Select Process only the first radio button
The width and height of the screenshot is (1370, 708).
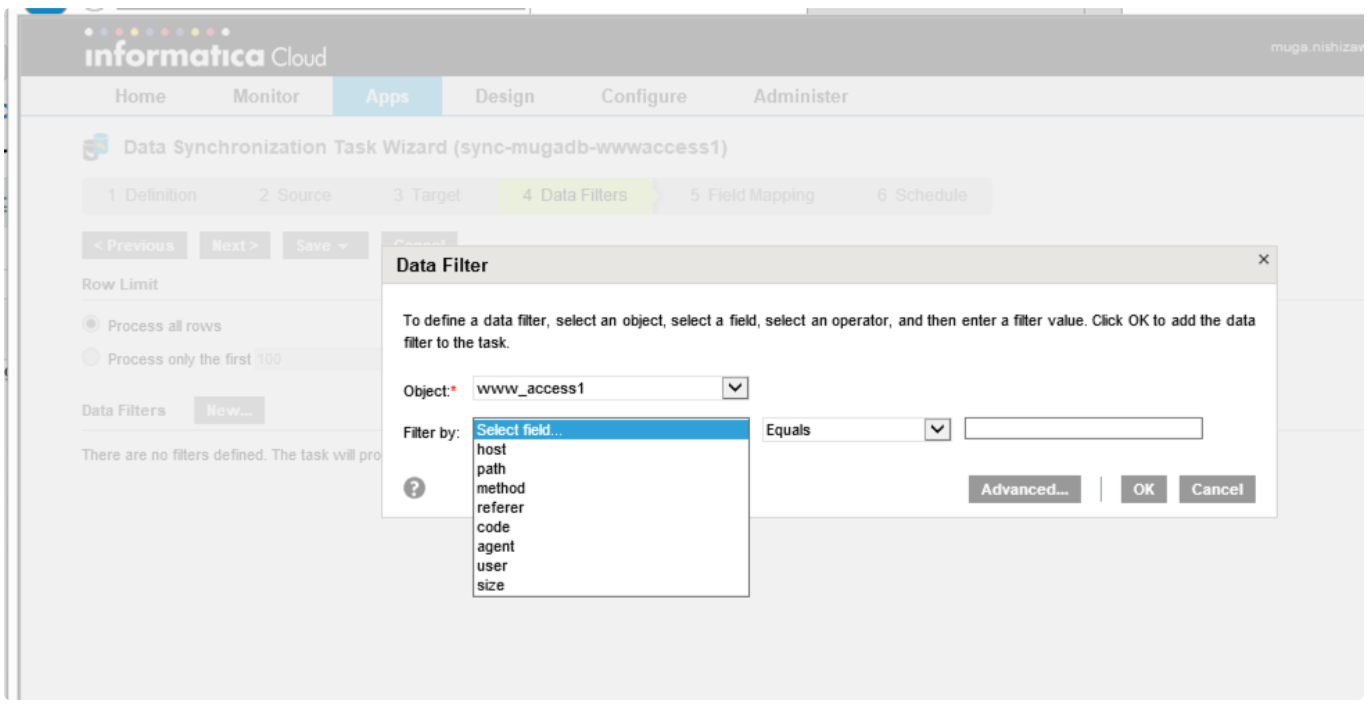pyautogui.click(x=92, y=359)
